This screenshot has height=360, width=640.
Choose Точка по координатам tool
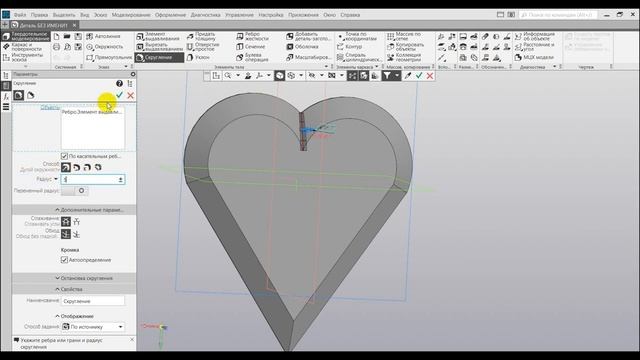tap(357, 36)
